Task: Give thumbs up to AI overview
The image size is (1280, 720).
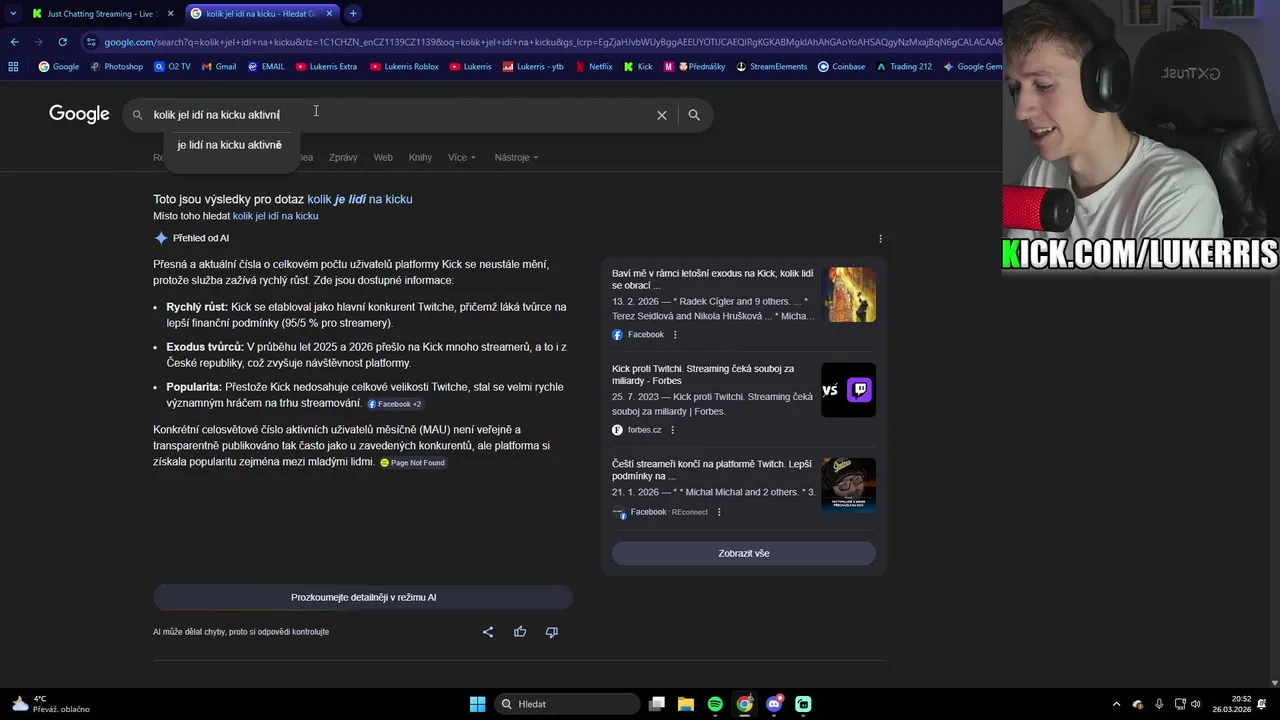Action: pyautogui.click(x=520, y=632)
